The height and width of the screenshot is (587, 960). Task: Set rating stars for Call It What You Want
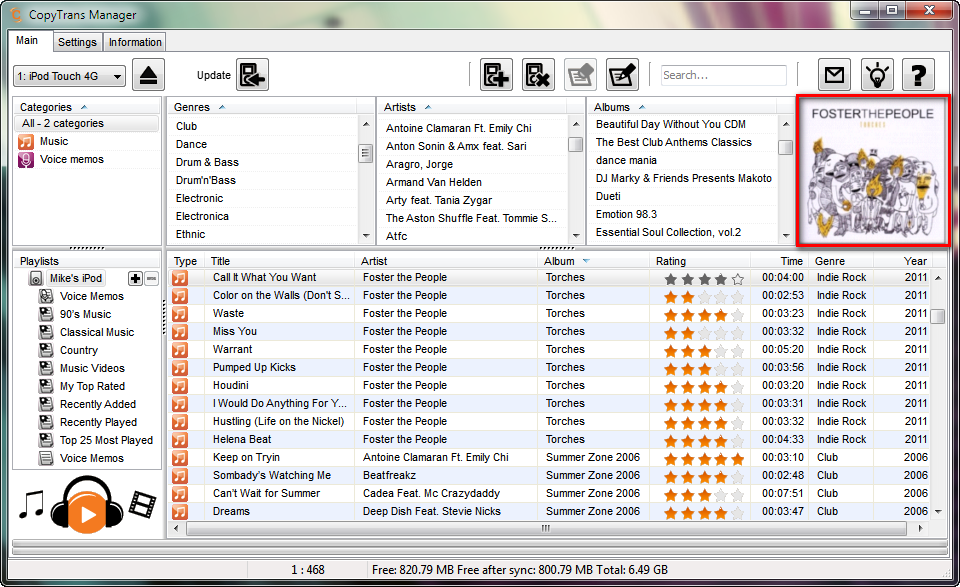[704, 279]
